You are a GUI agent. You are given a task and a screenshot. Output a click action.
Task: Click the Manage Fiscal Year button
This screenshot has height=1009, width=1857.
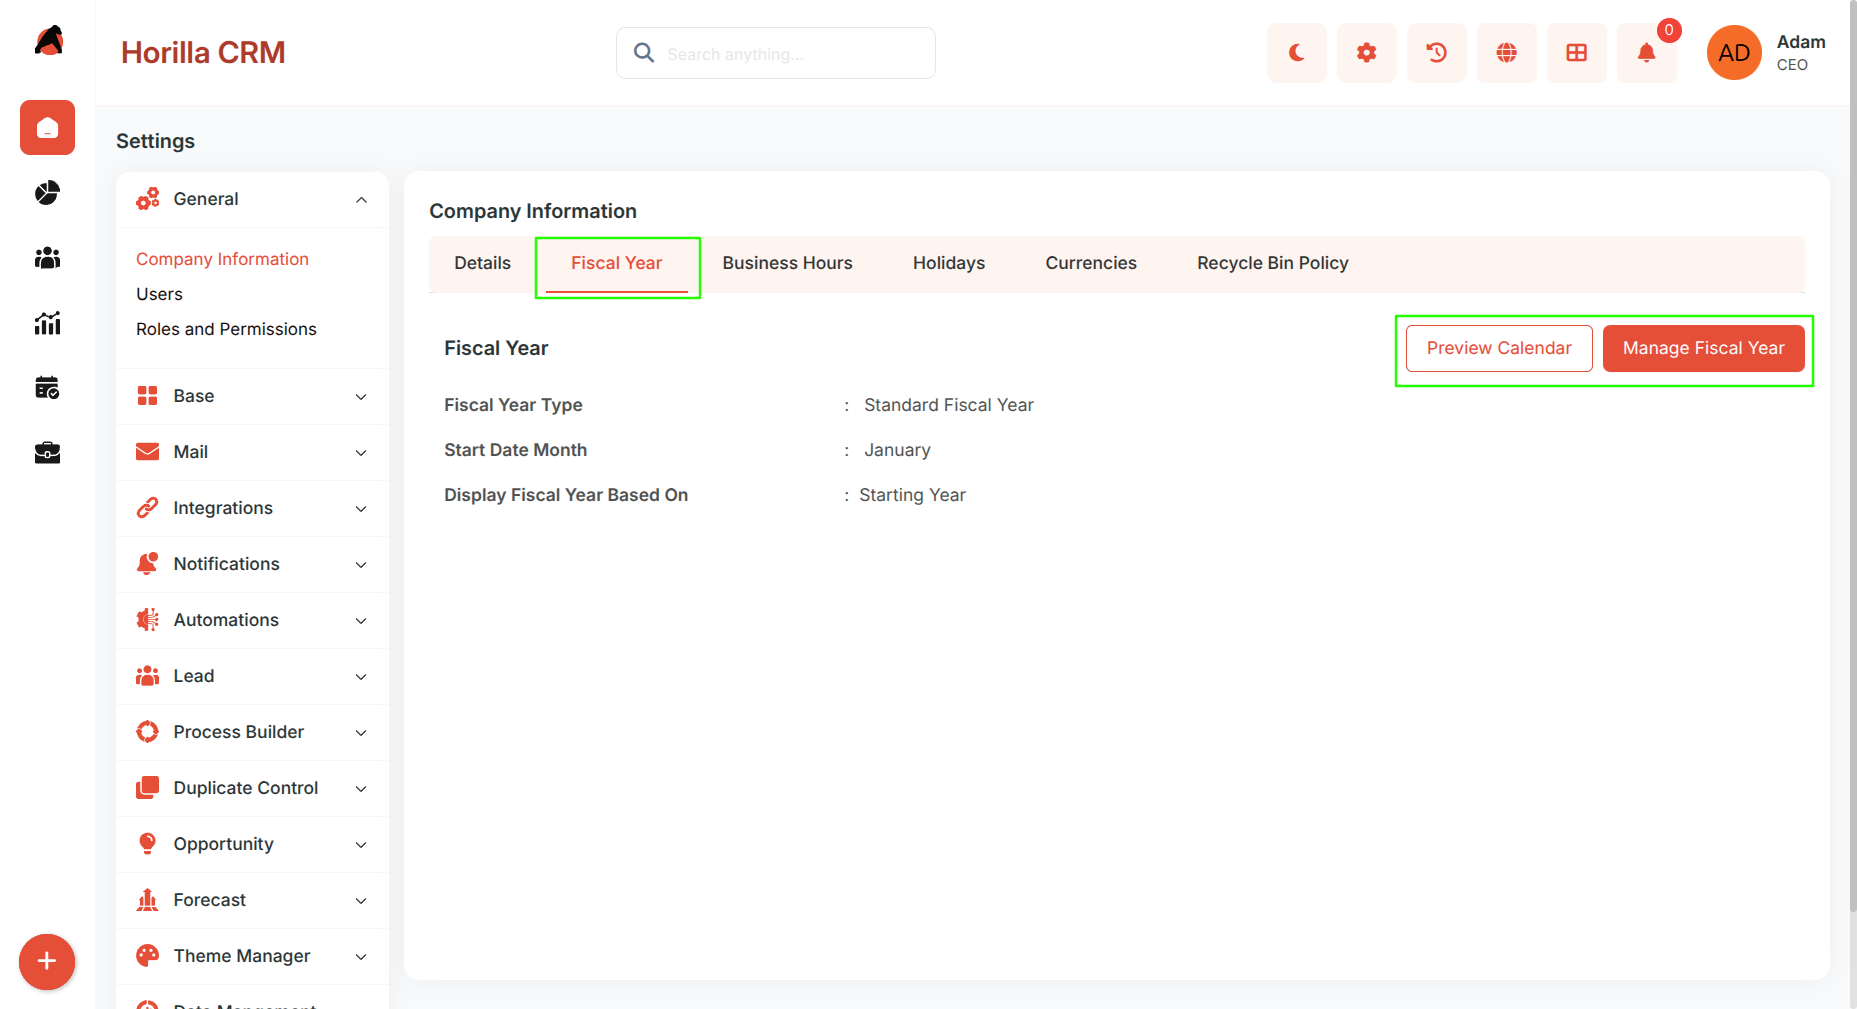point(1703,348)
